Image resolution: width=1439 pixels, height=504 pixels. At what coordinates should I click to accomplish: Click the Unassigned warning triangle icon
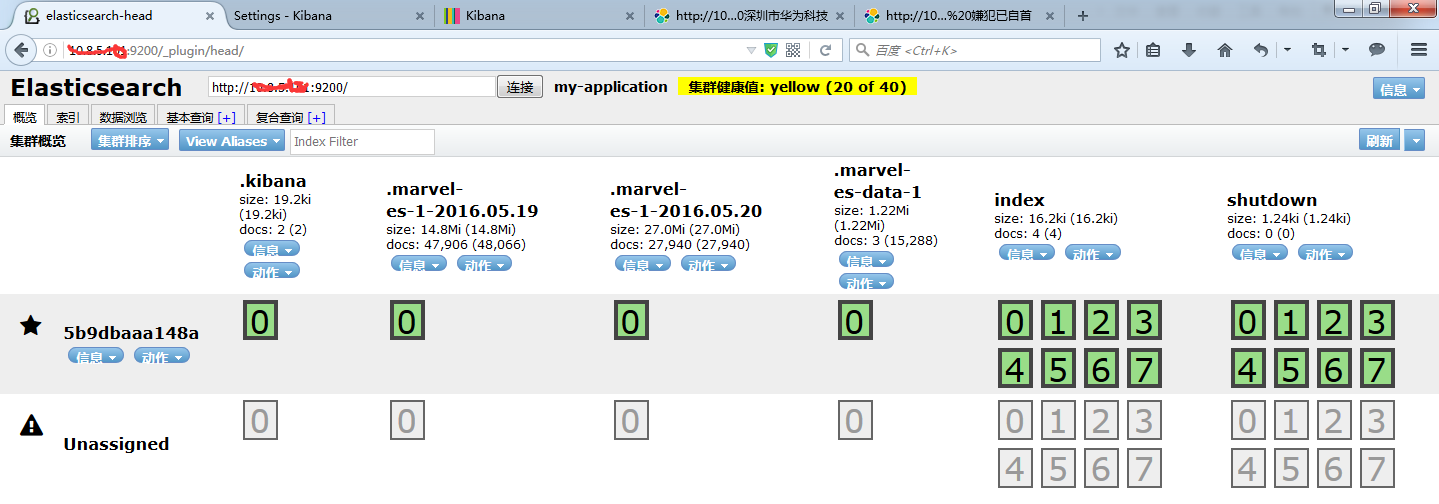pos(31,426)
